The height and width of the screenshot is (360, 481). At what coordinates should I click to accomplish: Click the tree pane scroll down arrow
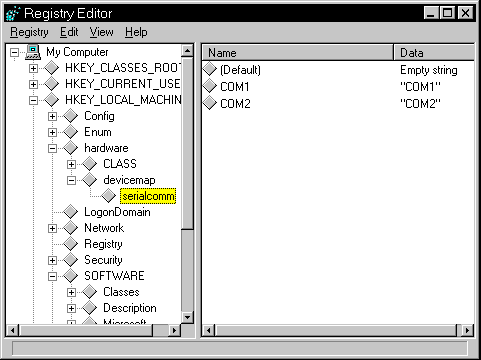[188, 317]
